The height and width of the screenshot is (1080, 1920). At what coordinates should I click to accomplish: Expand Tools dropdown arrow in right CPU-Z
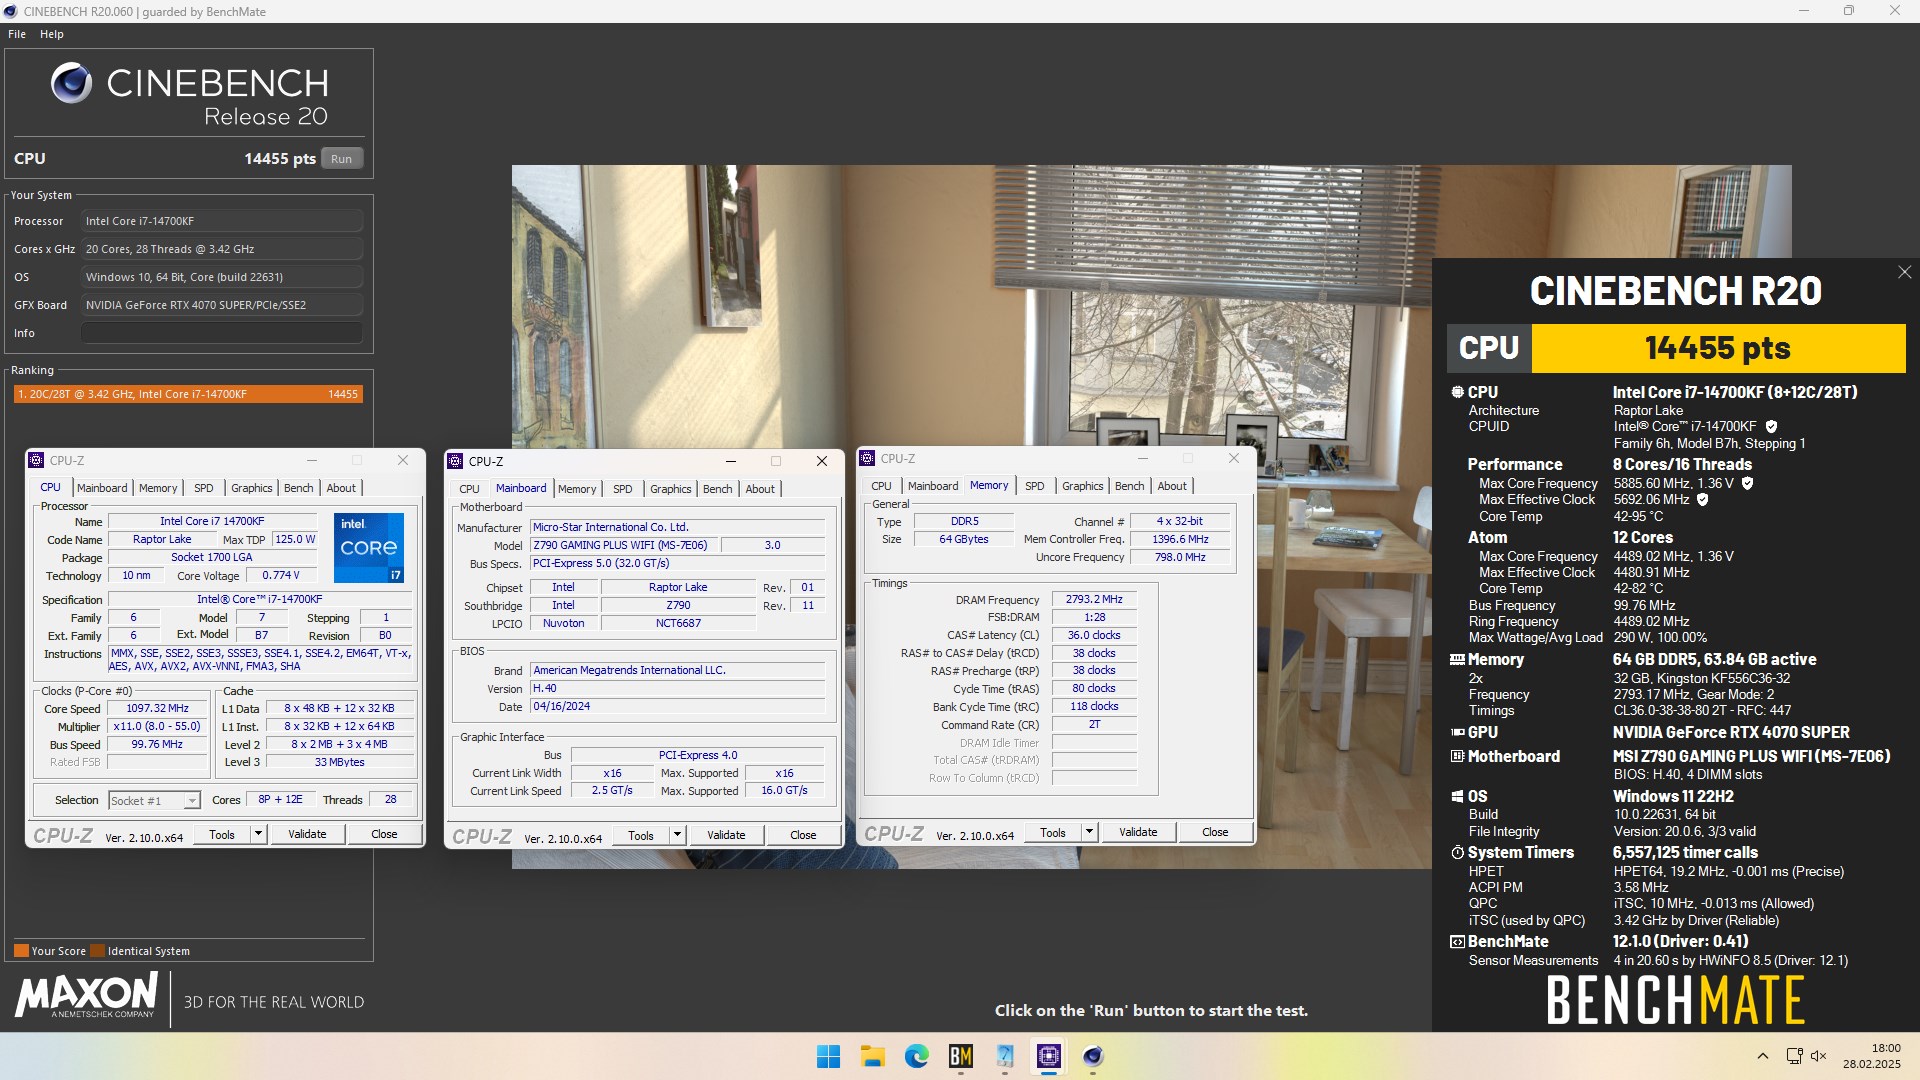1089,832
